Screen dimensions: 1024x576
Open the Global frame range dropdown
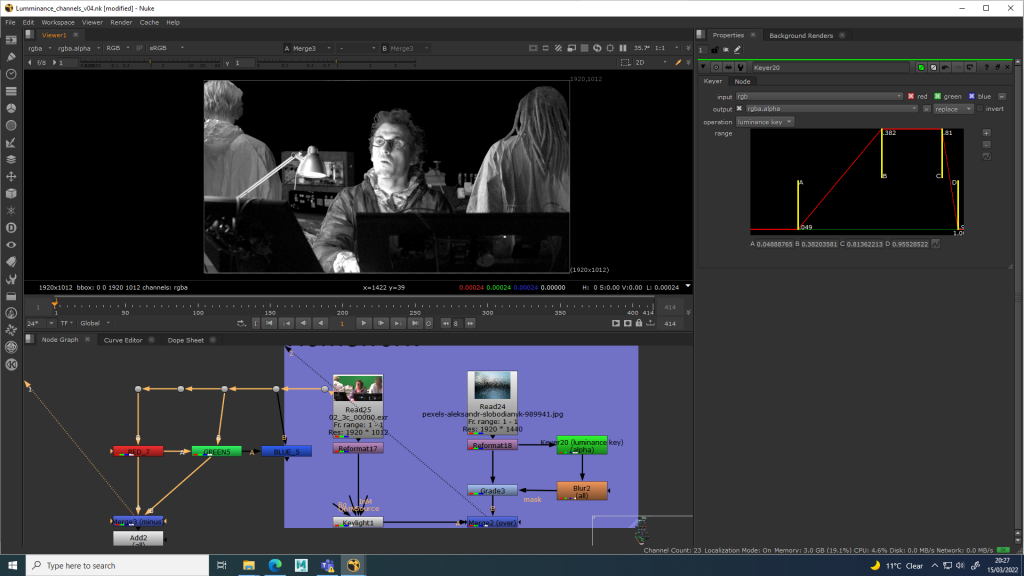(95, 323)
